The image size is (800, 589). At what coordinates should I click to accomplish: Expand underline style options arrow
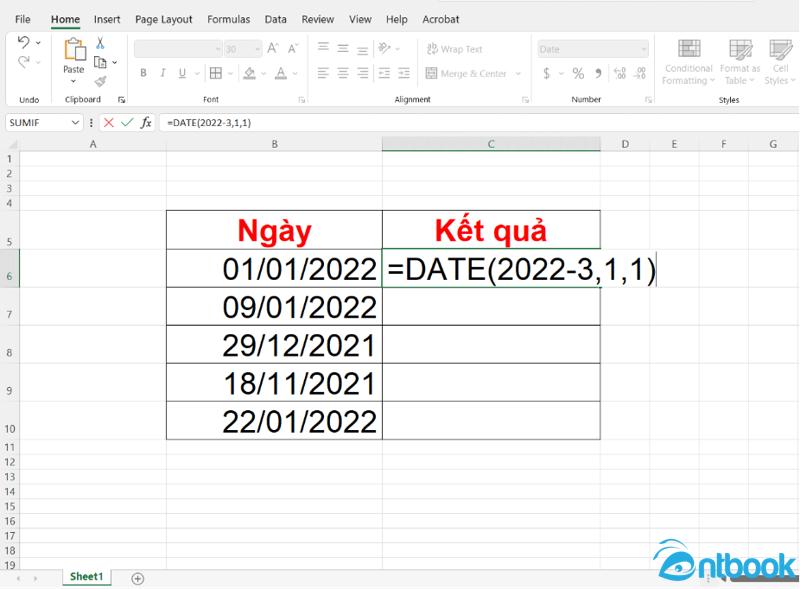click(x=197, y=73)
